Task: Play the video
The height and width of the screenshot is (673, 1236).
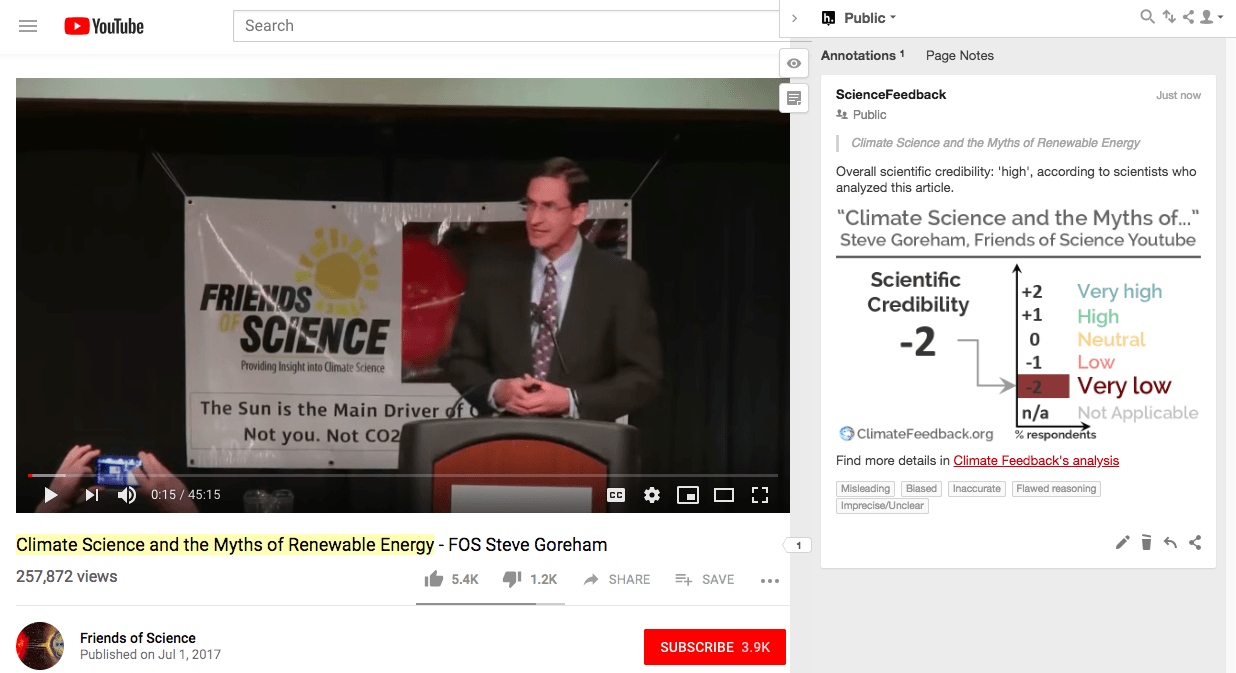Action: [x=51, y=495]
